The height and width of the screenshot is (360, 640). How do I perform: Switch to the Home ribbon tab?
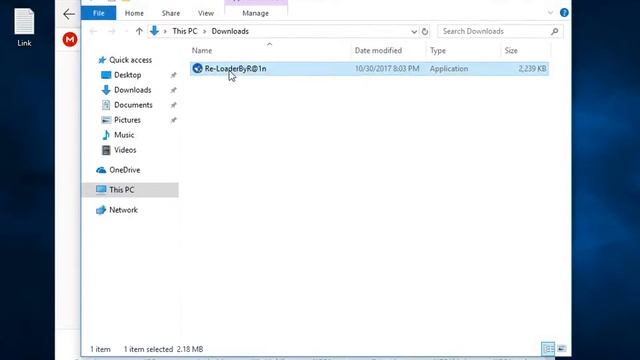134,13
